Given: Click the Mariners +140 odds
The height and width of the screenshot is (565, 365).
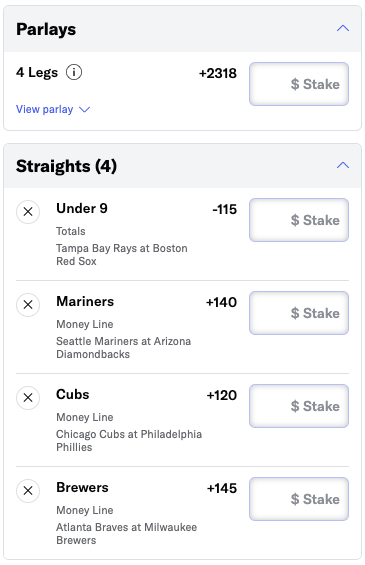Looking at the screenshot, I should 221,302.
